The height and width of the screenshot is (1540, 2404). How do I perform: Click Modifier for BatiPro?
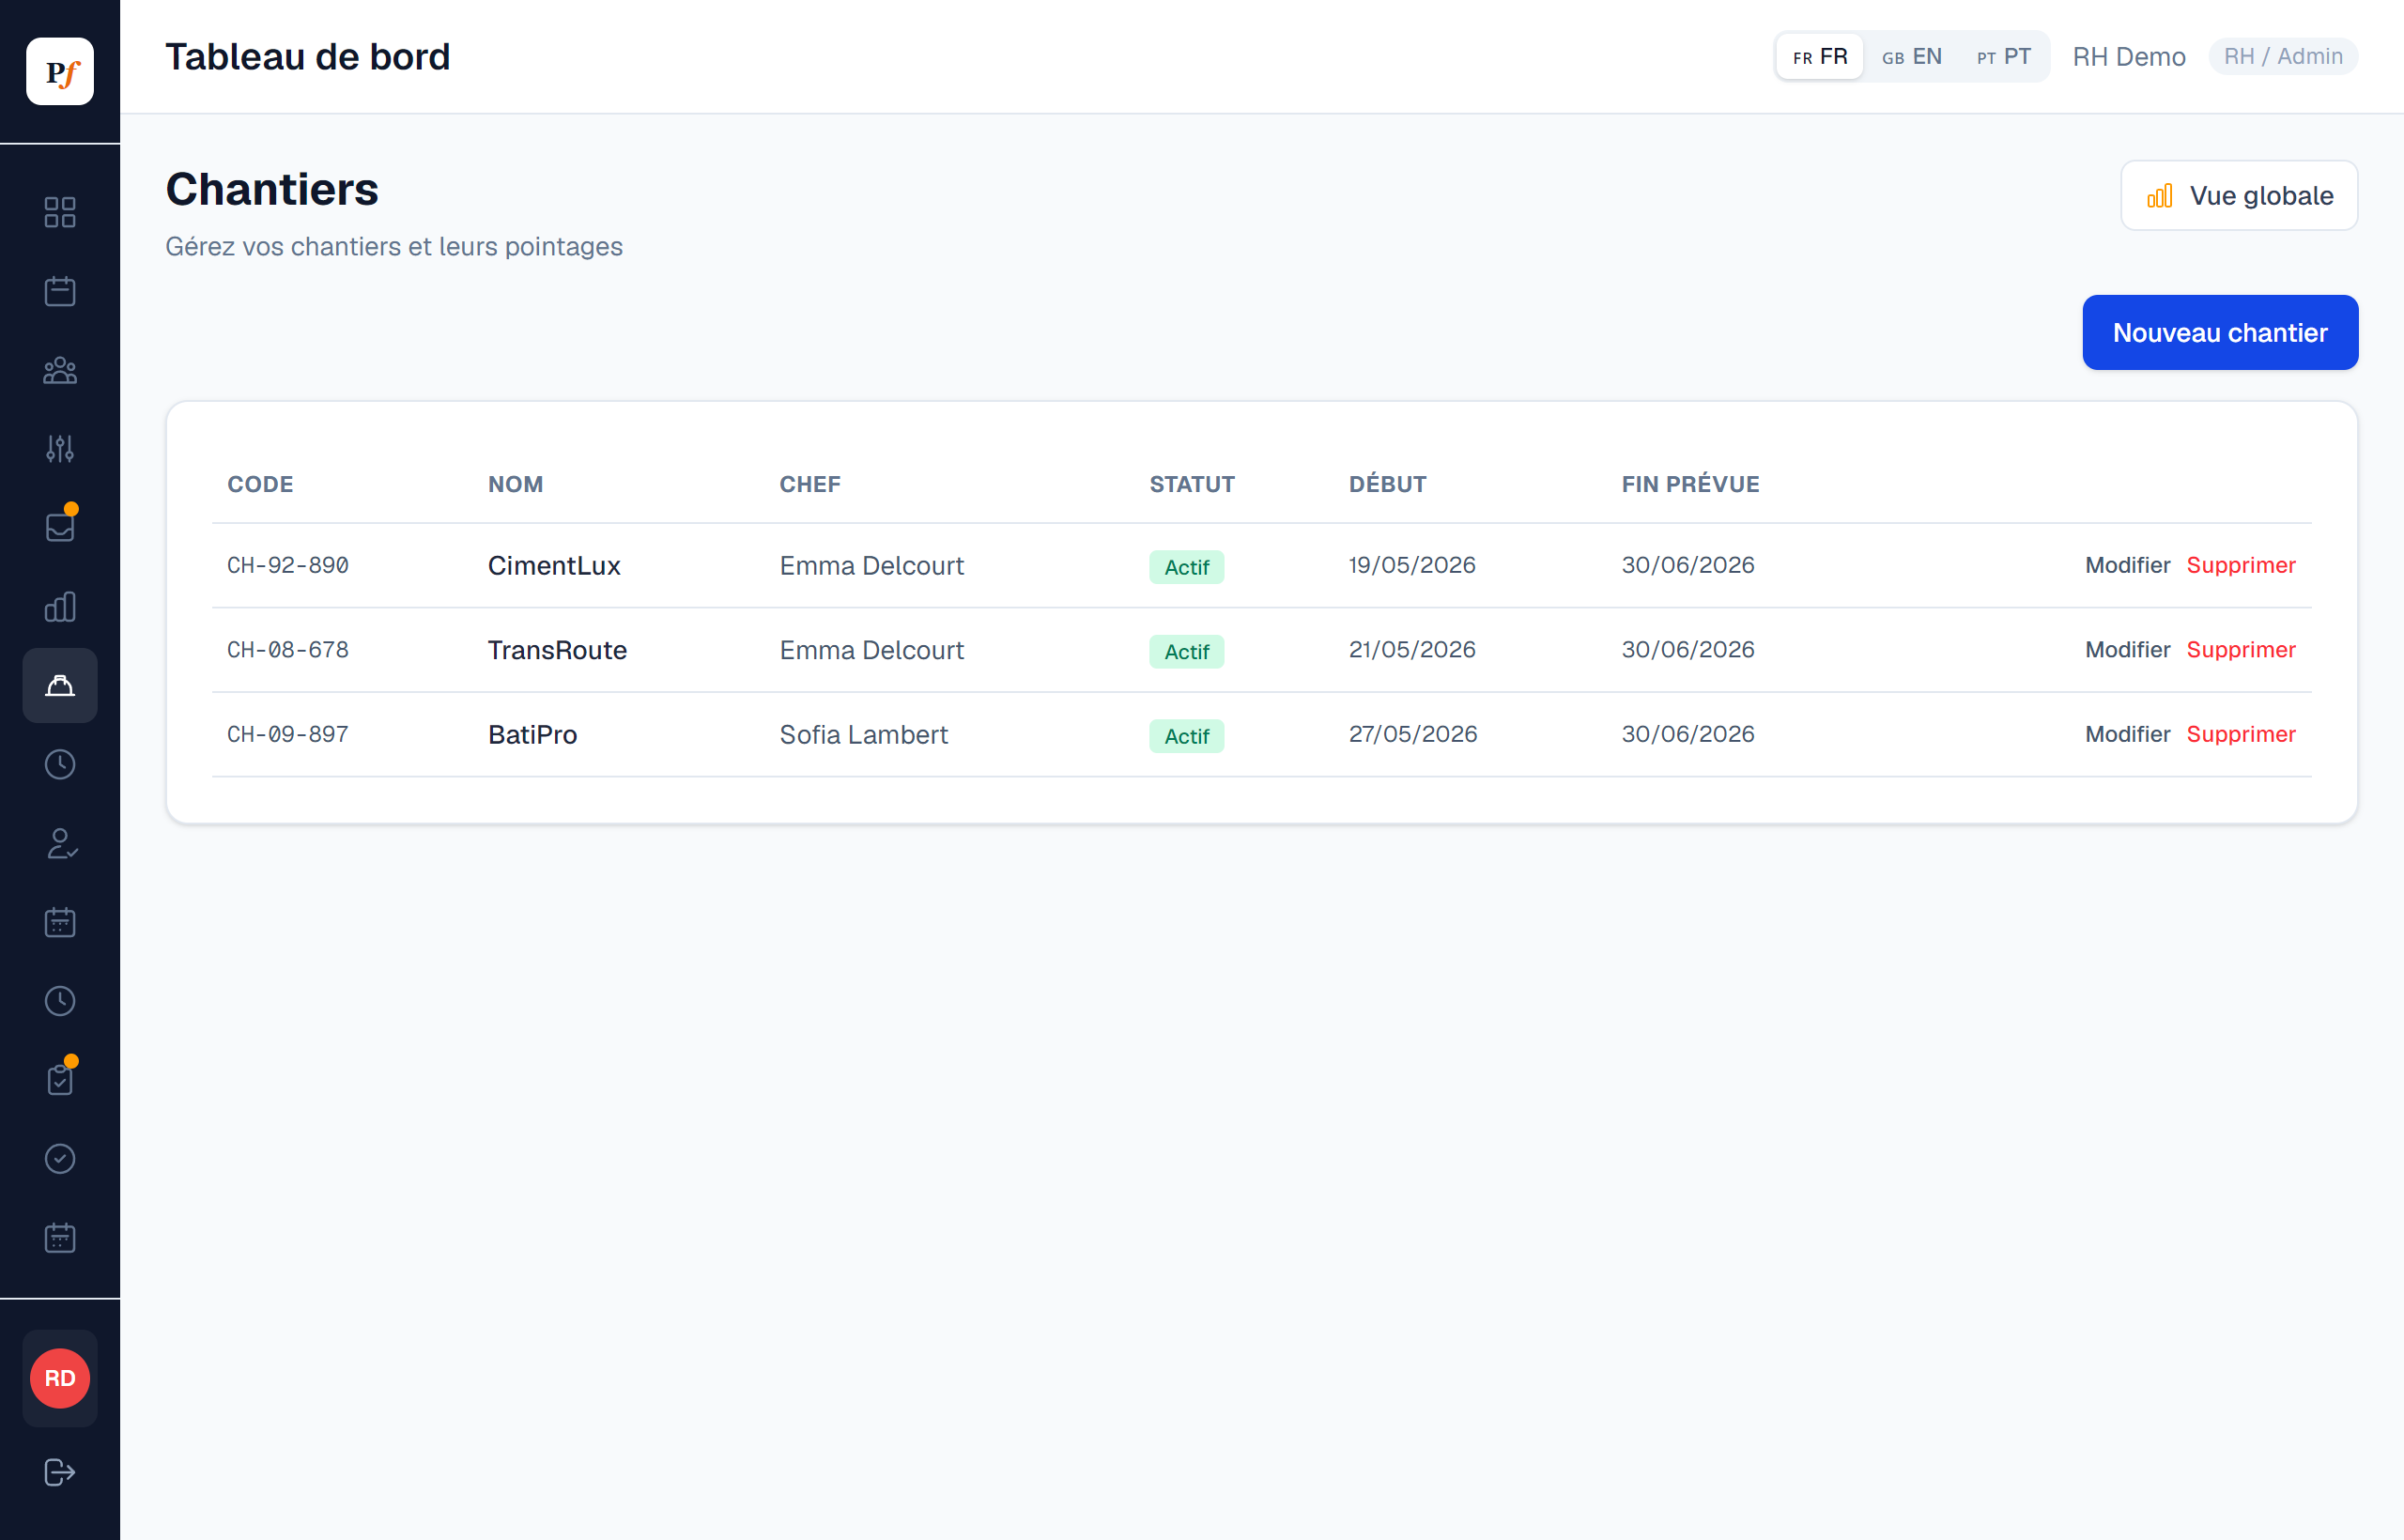tap(2127, 734)
